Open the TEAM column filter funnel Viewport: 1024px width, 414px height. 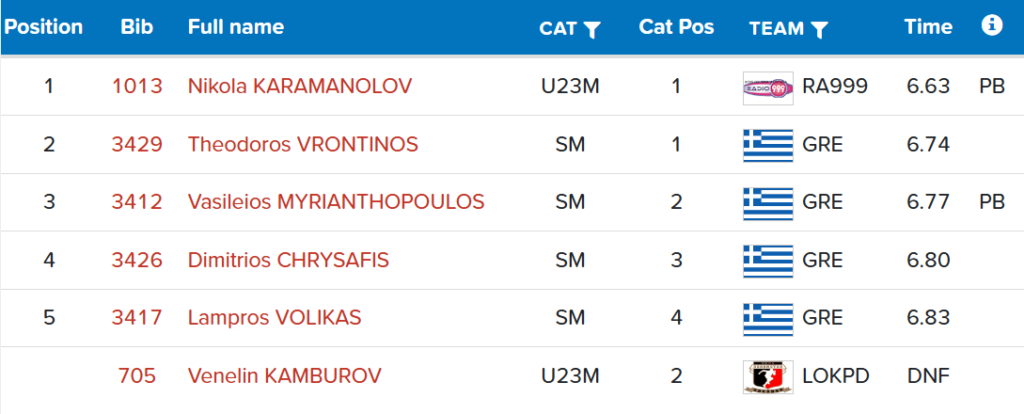pos(820,29)
